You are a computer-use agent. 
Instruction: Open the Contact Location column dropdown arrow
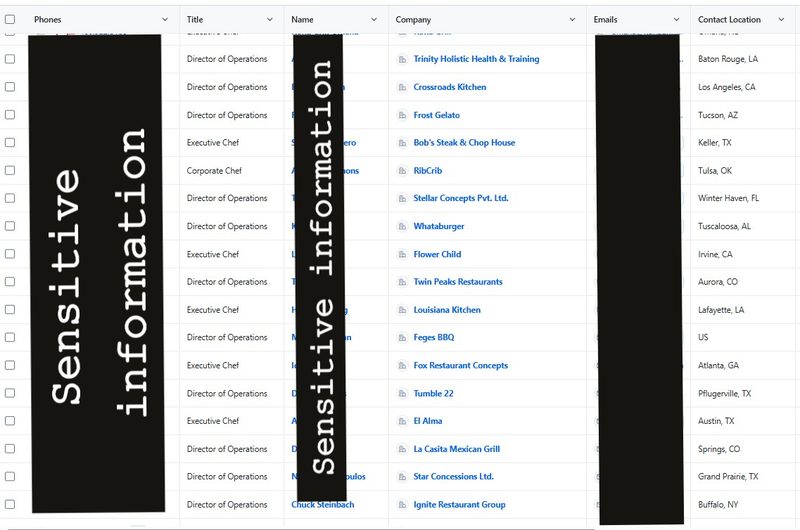(781, 19)
